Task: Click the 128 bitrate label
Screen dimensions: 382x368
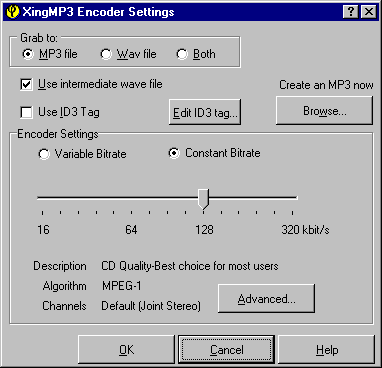Action: [x=204, y=230]
